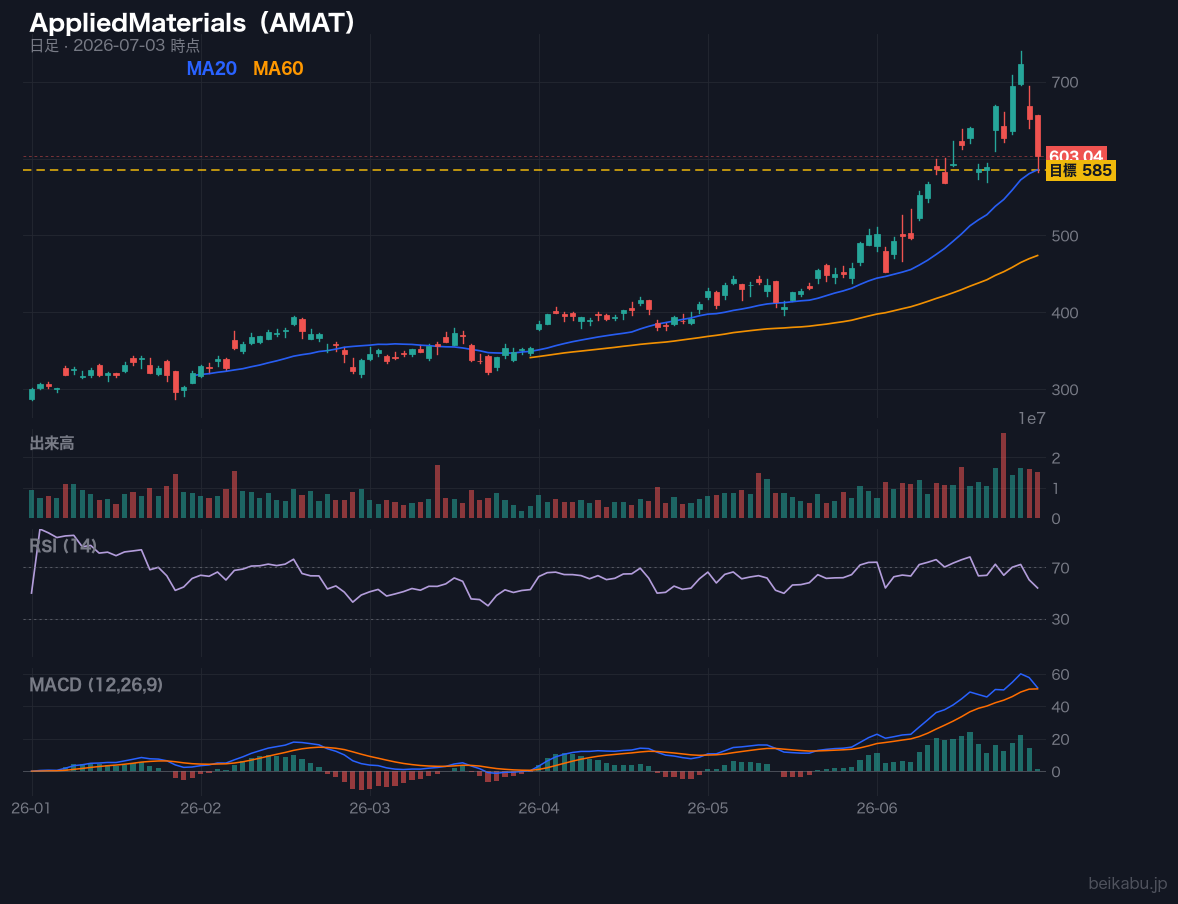Click the MACD (12,26,9) panel label
The image size is (1178, 904).
96,685
